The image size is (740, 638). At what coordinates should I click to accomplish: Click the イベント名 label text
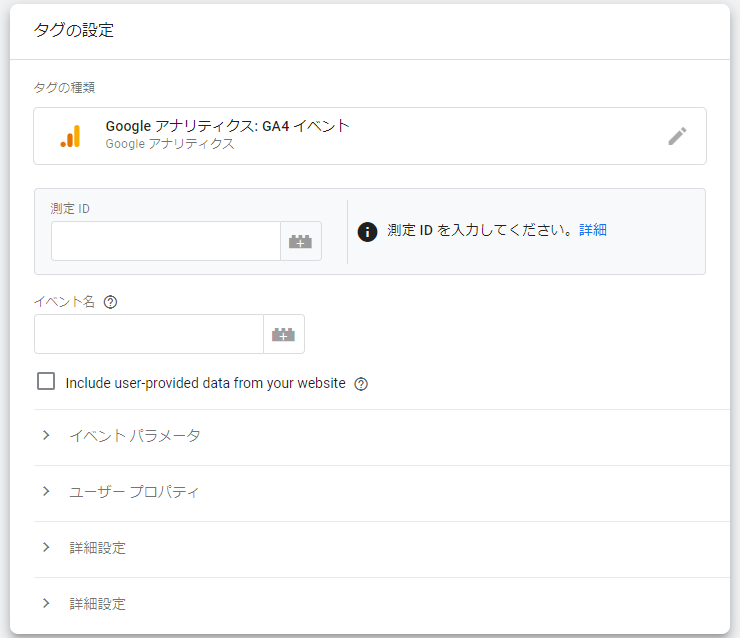click(x=64, y=302)
